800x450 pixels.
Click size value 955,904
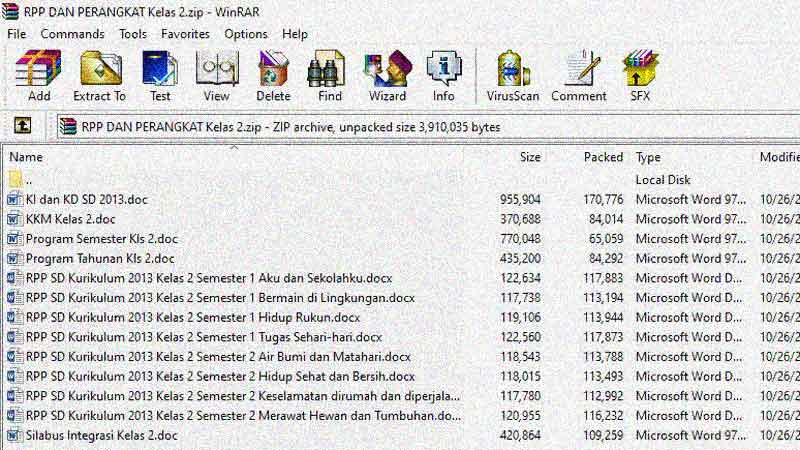point(520,199)
